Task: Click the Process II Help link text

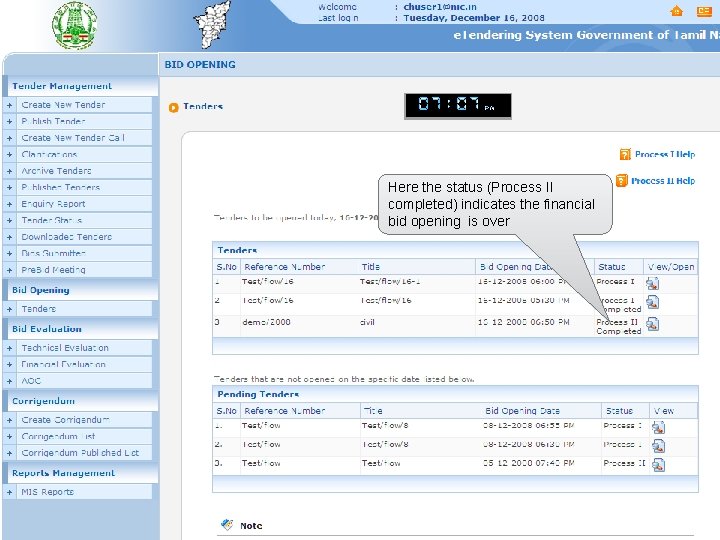Action: click(x=663, y=181)
